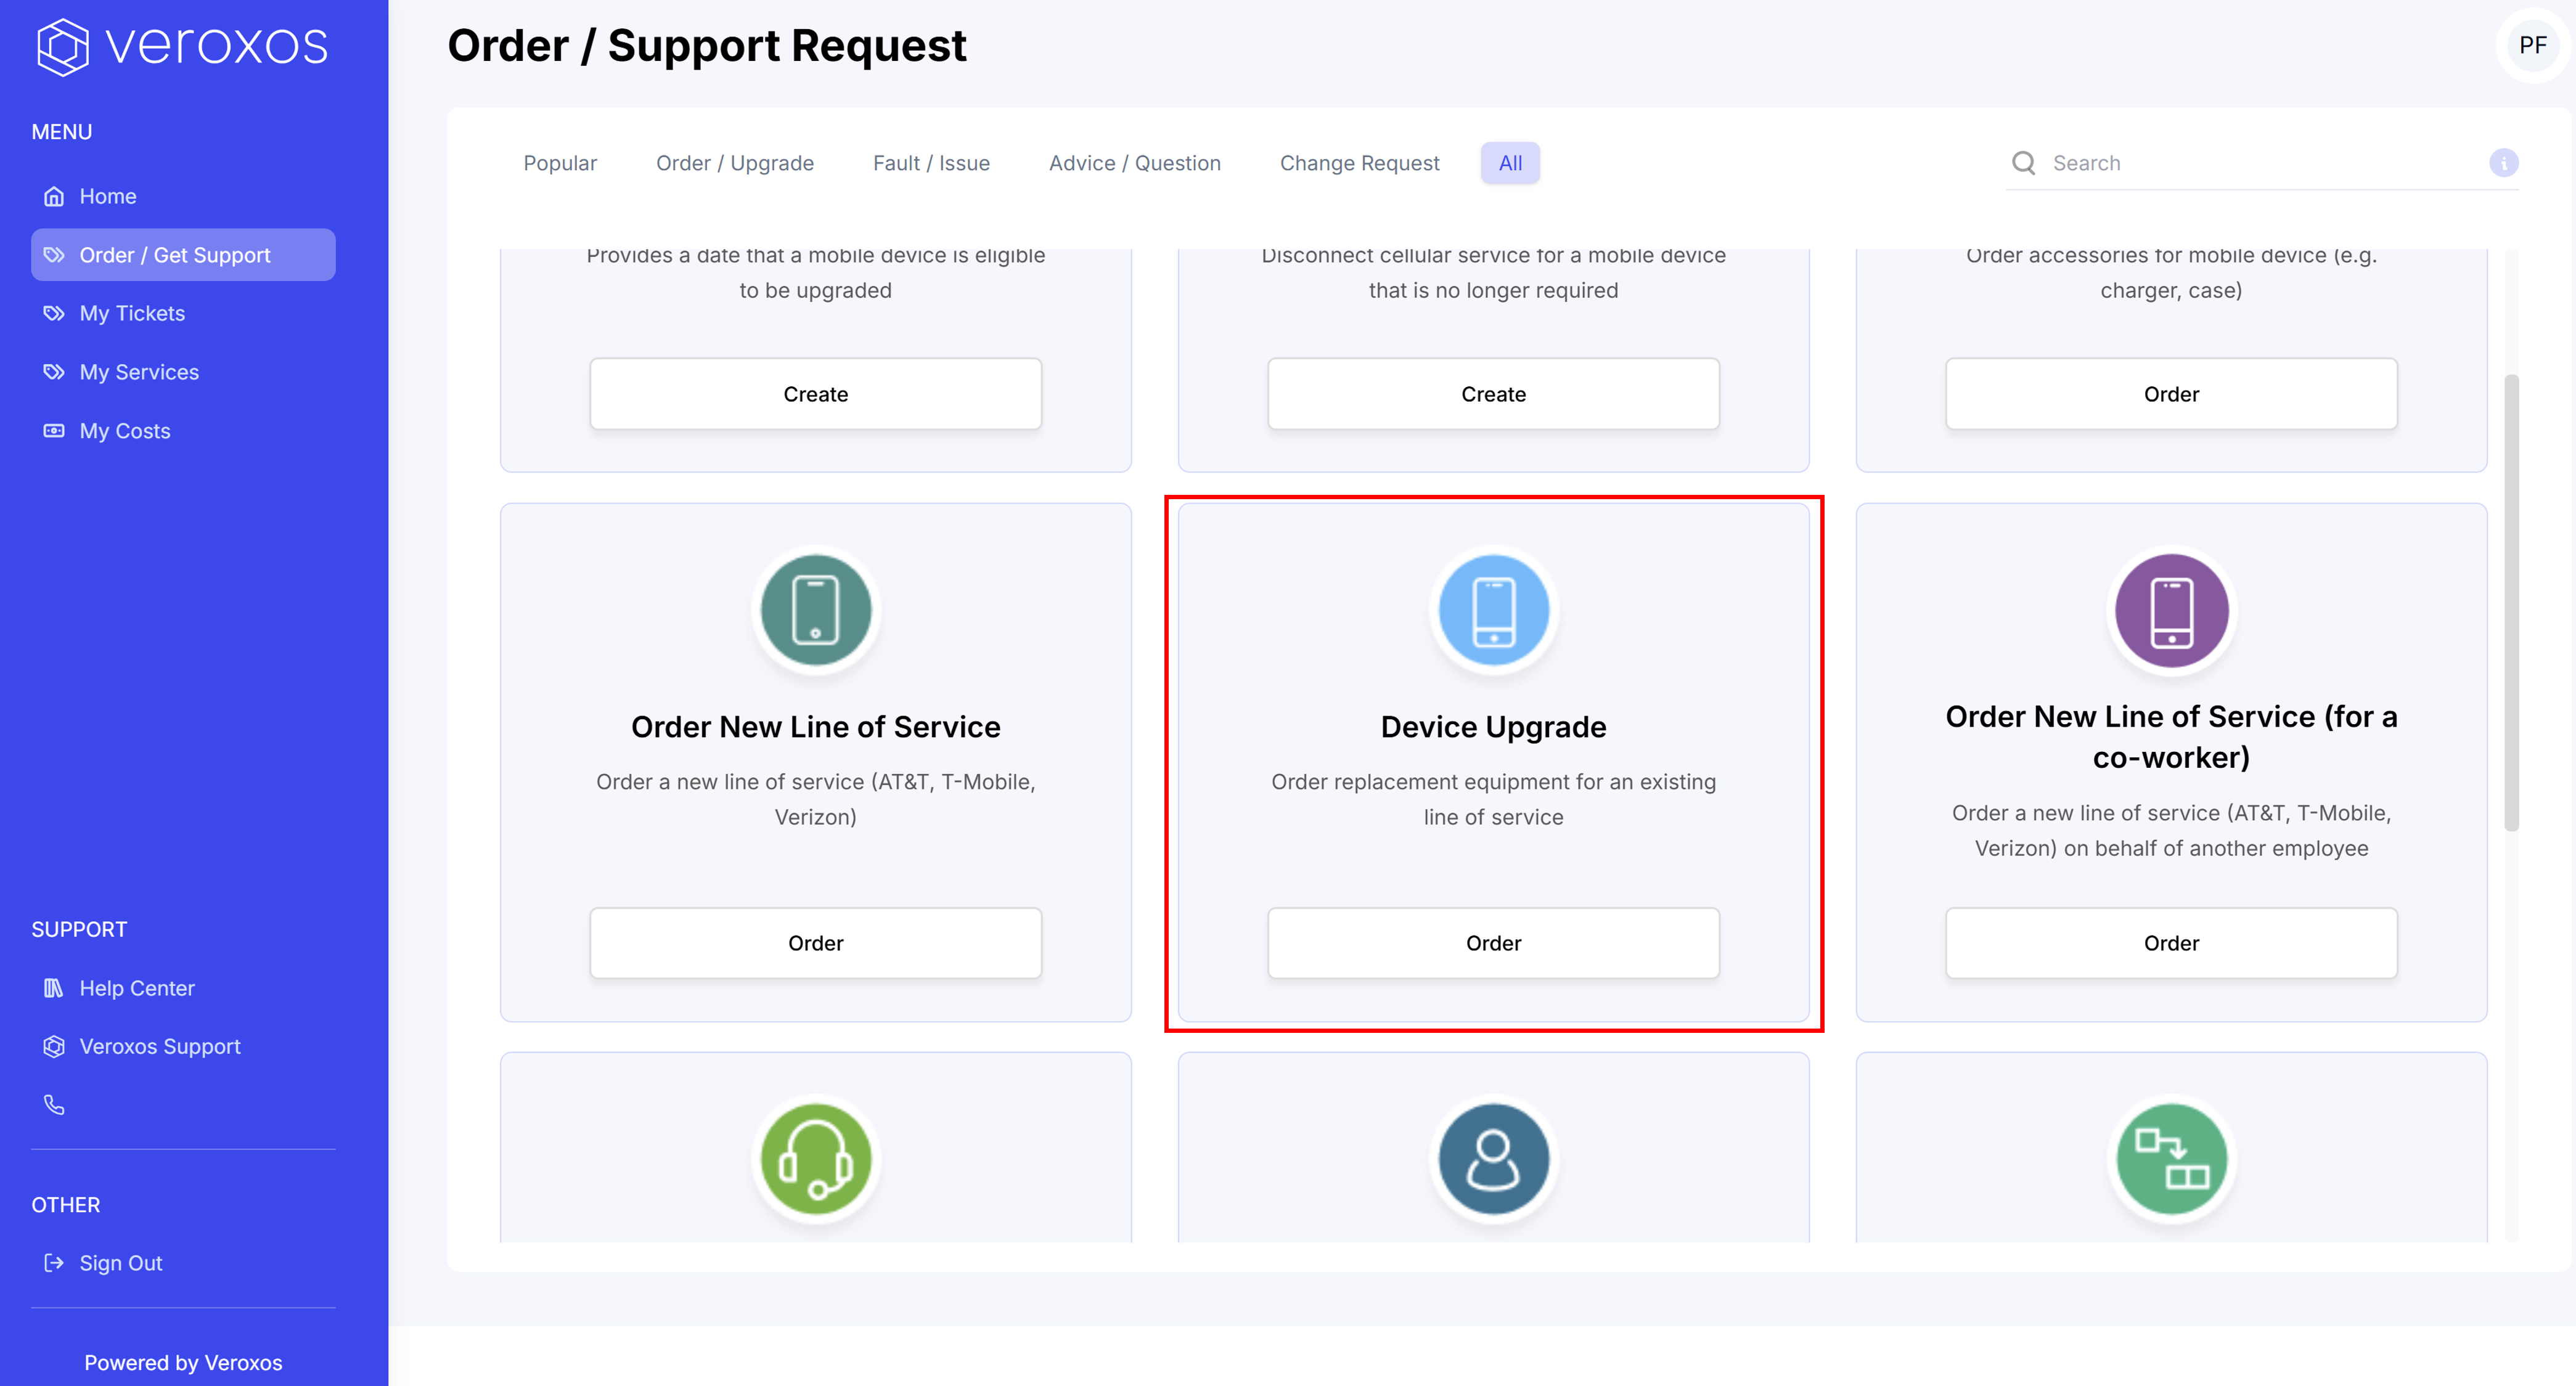Click the tag icon beside My Services

(54, 372)
